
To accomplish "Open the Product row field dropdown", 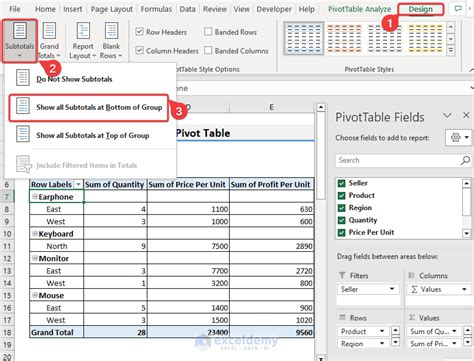I will 382,331.
